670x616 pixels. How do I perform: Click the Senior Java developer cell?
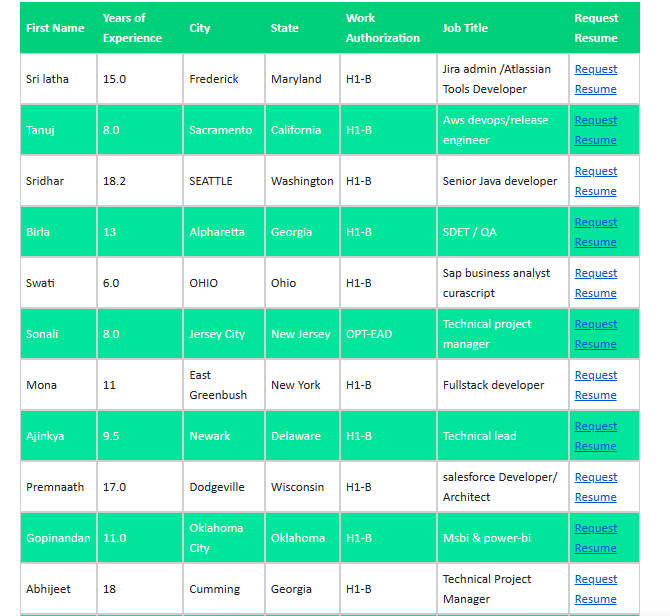coord(503,181)
